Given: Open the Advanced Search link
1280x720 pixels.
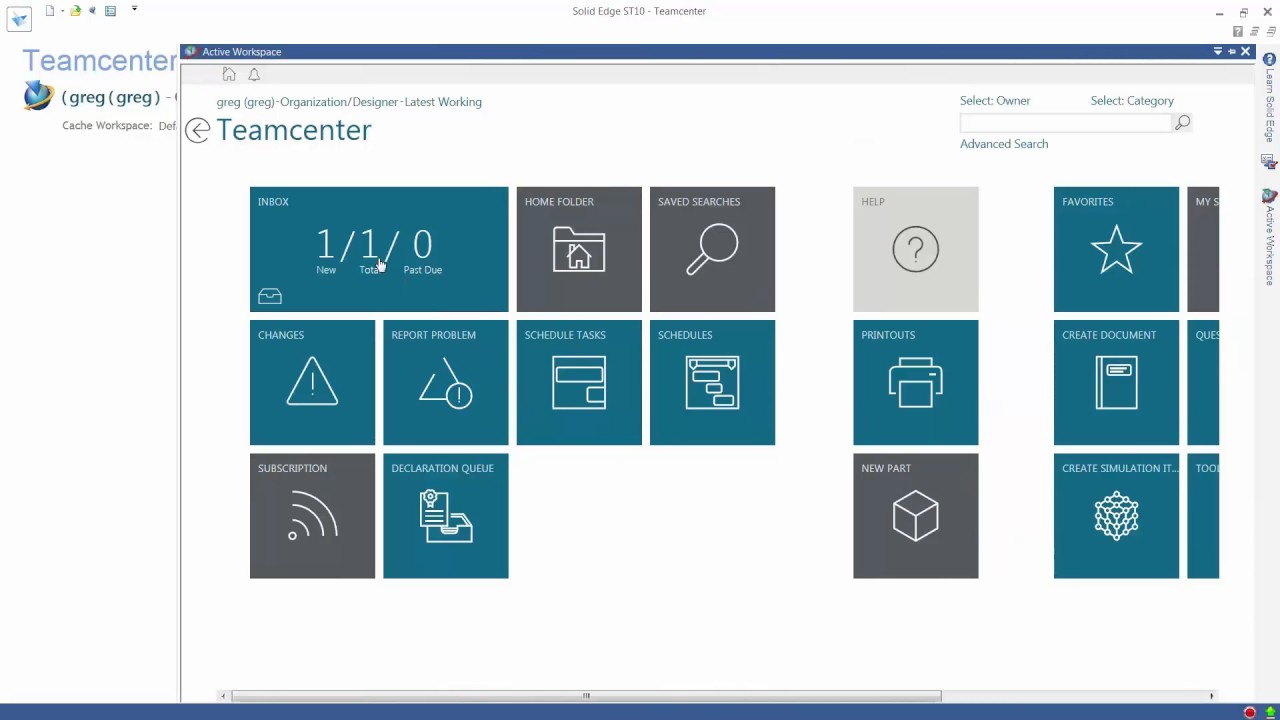Looking at the screenshot, I should click(1003, 144).
